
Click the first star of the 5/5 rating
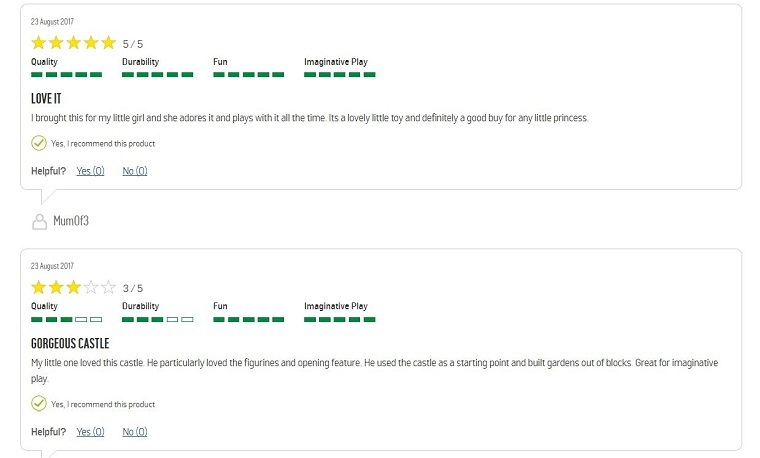click(39, 43)
